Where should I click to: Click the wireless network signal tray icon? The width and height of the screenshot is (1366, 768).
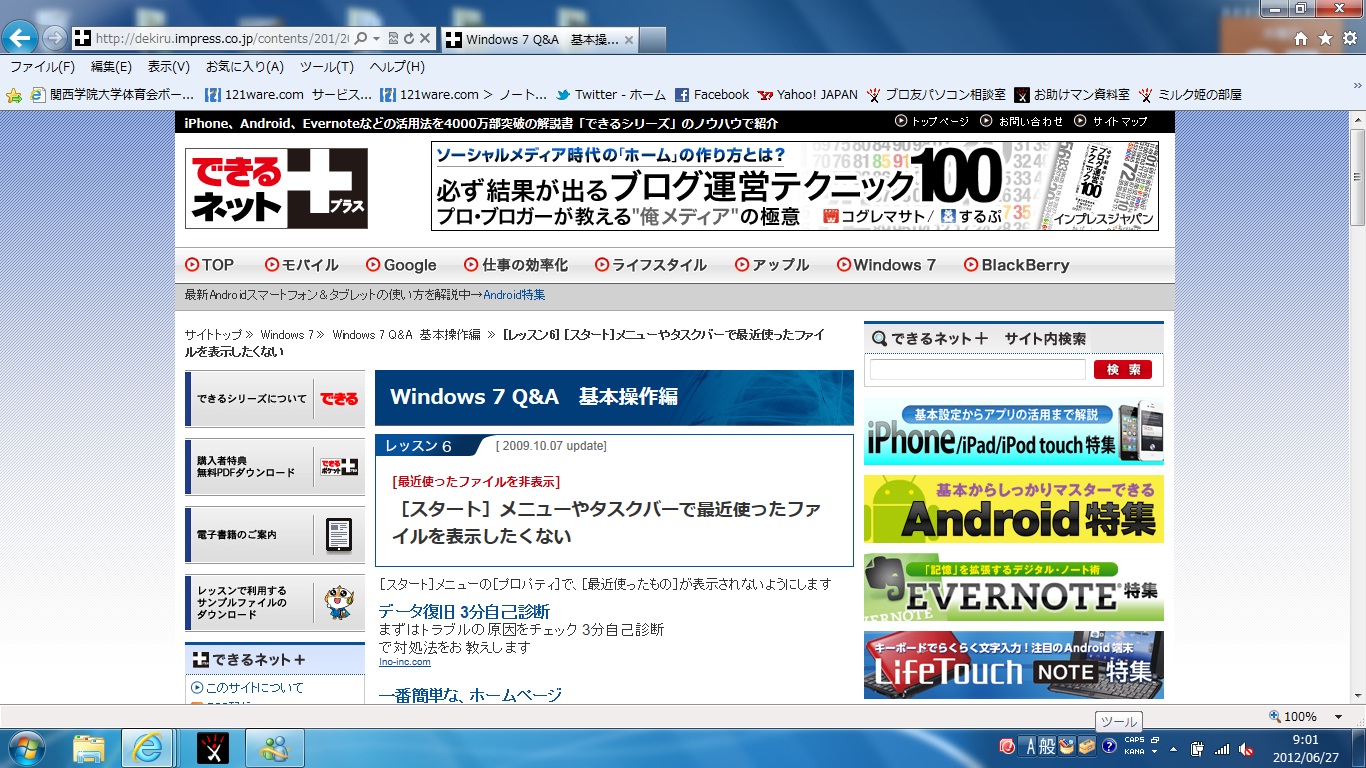click(x=1222, y=748)
